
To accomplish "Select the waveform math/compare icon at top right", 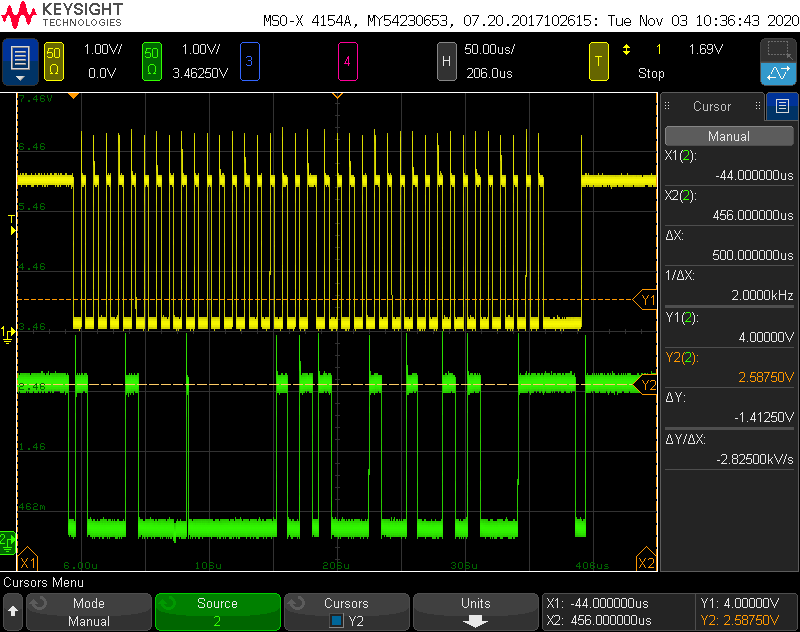I will 778,73.
